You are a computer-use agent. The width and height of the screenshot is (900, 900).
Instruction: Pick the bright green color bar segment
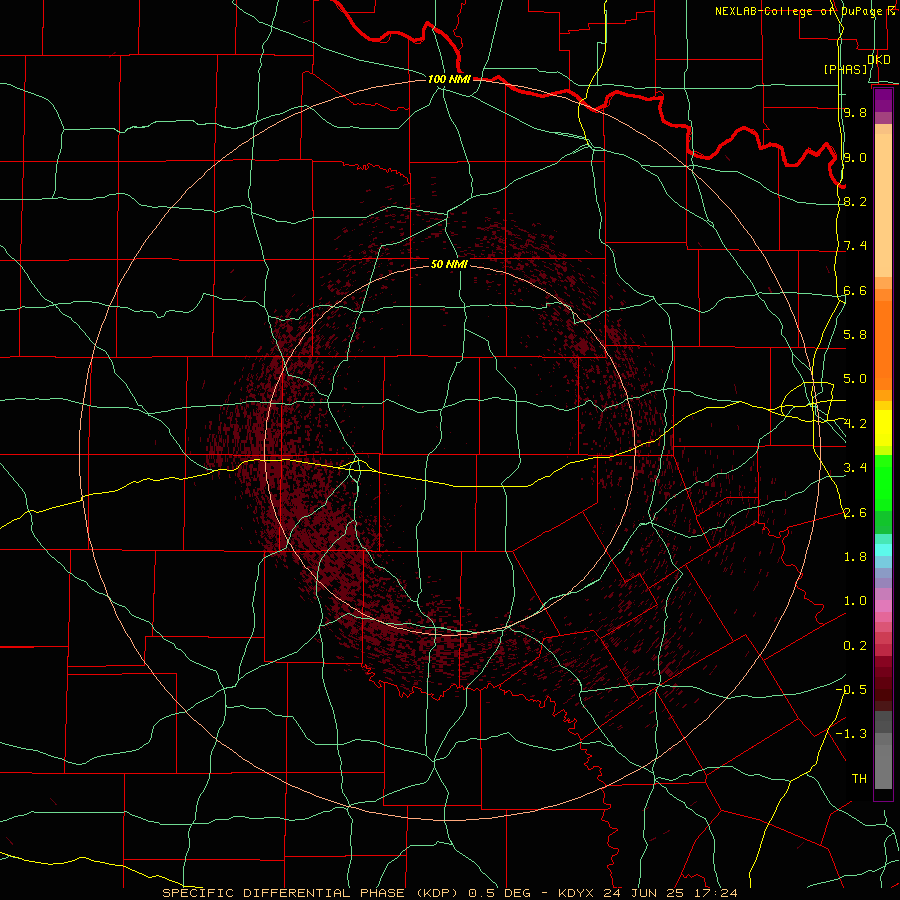883,481
